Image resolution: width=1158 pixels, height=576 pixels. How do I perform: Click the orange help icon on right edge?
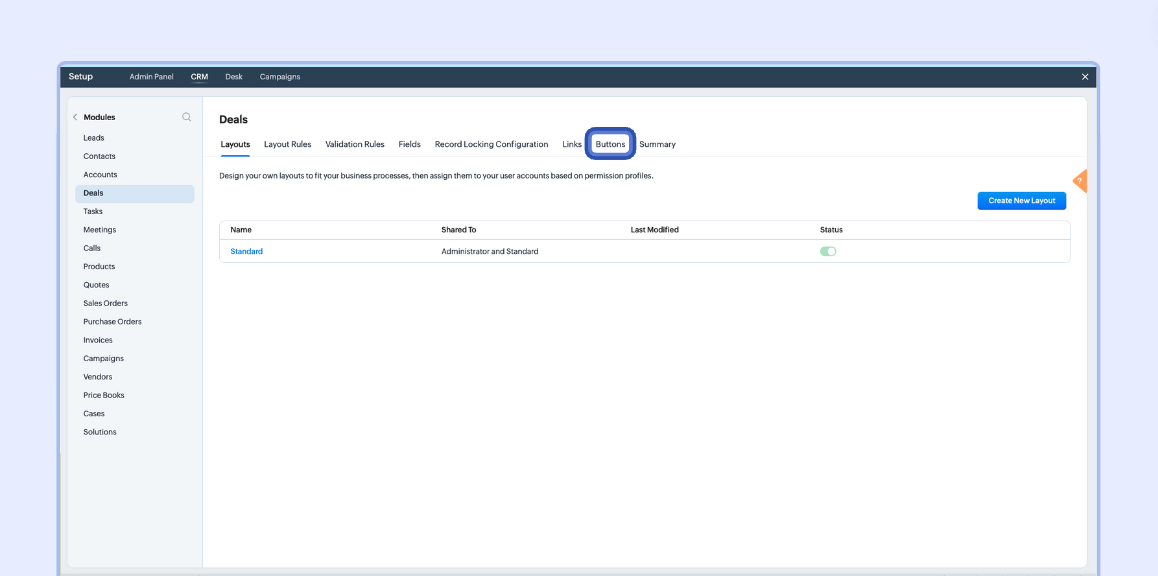point(1080,181)
